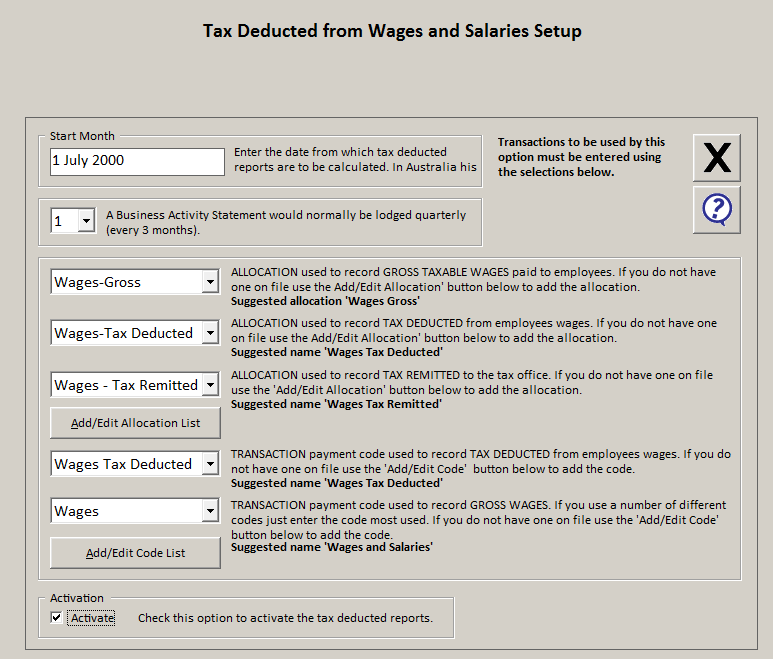Click the title 'Tax Deducted from Wages and Salaries Setup'

coord(392,31)
